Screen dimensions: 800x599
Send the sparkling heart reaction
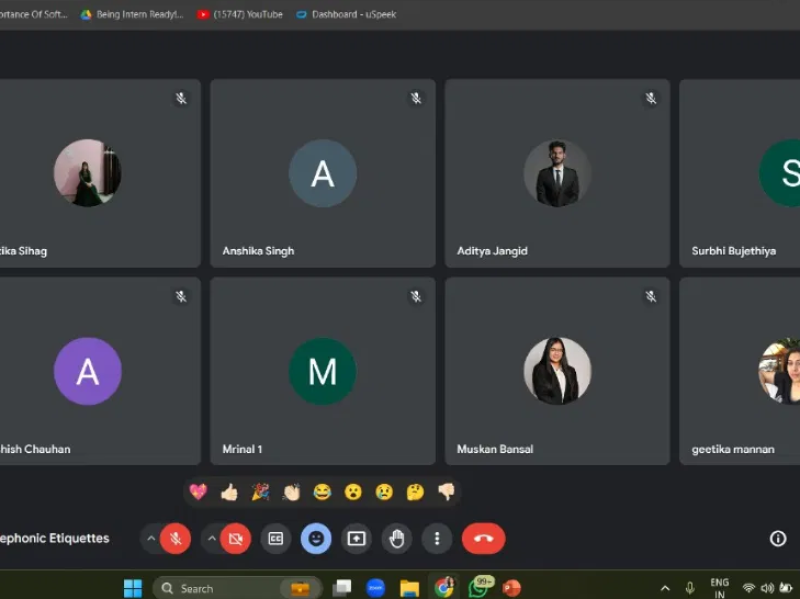(198, 492)
